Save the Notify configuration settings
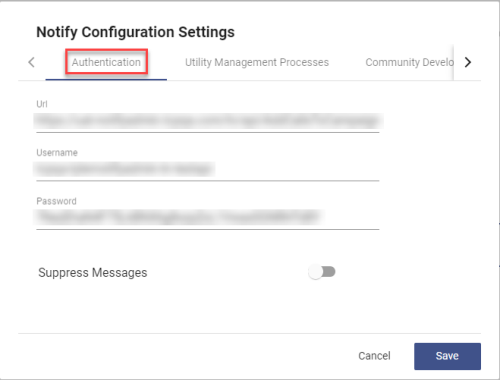500x380 pixels. click(447, 356)
